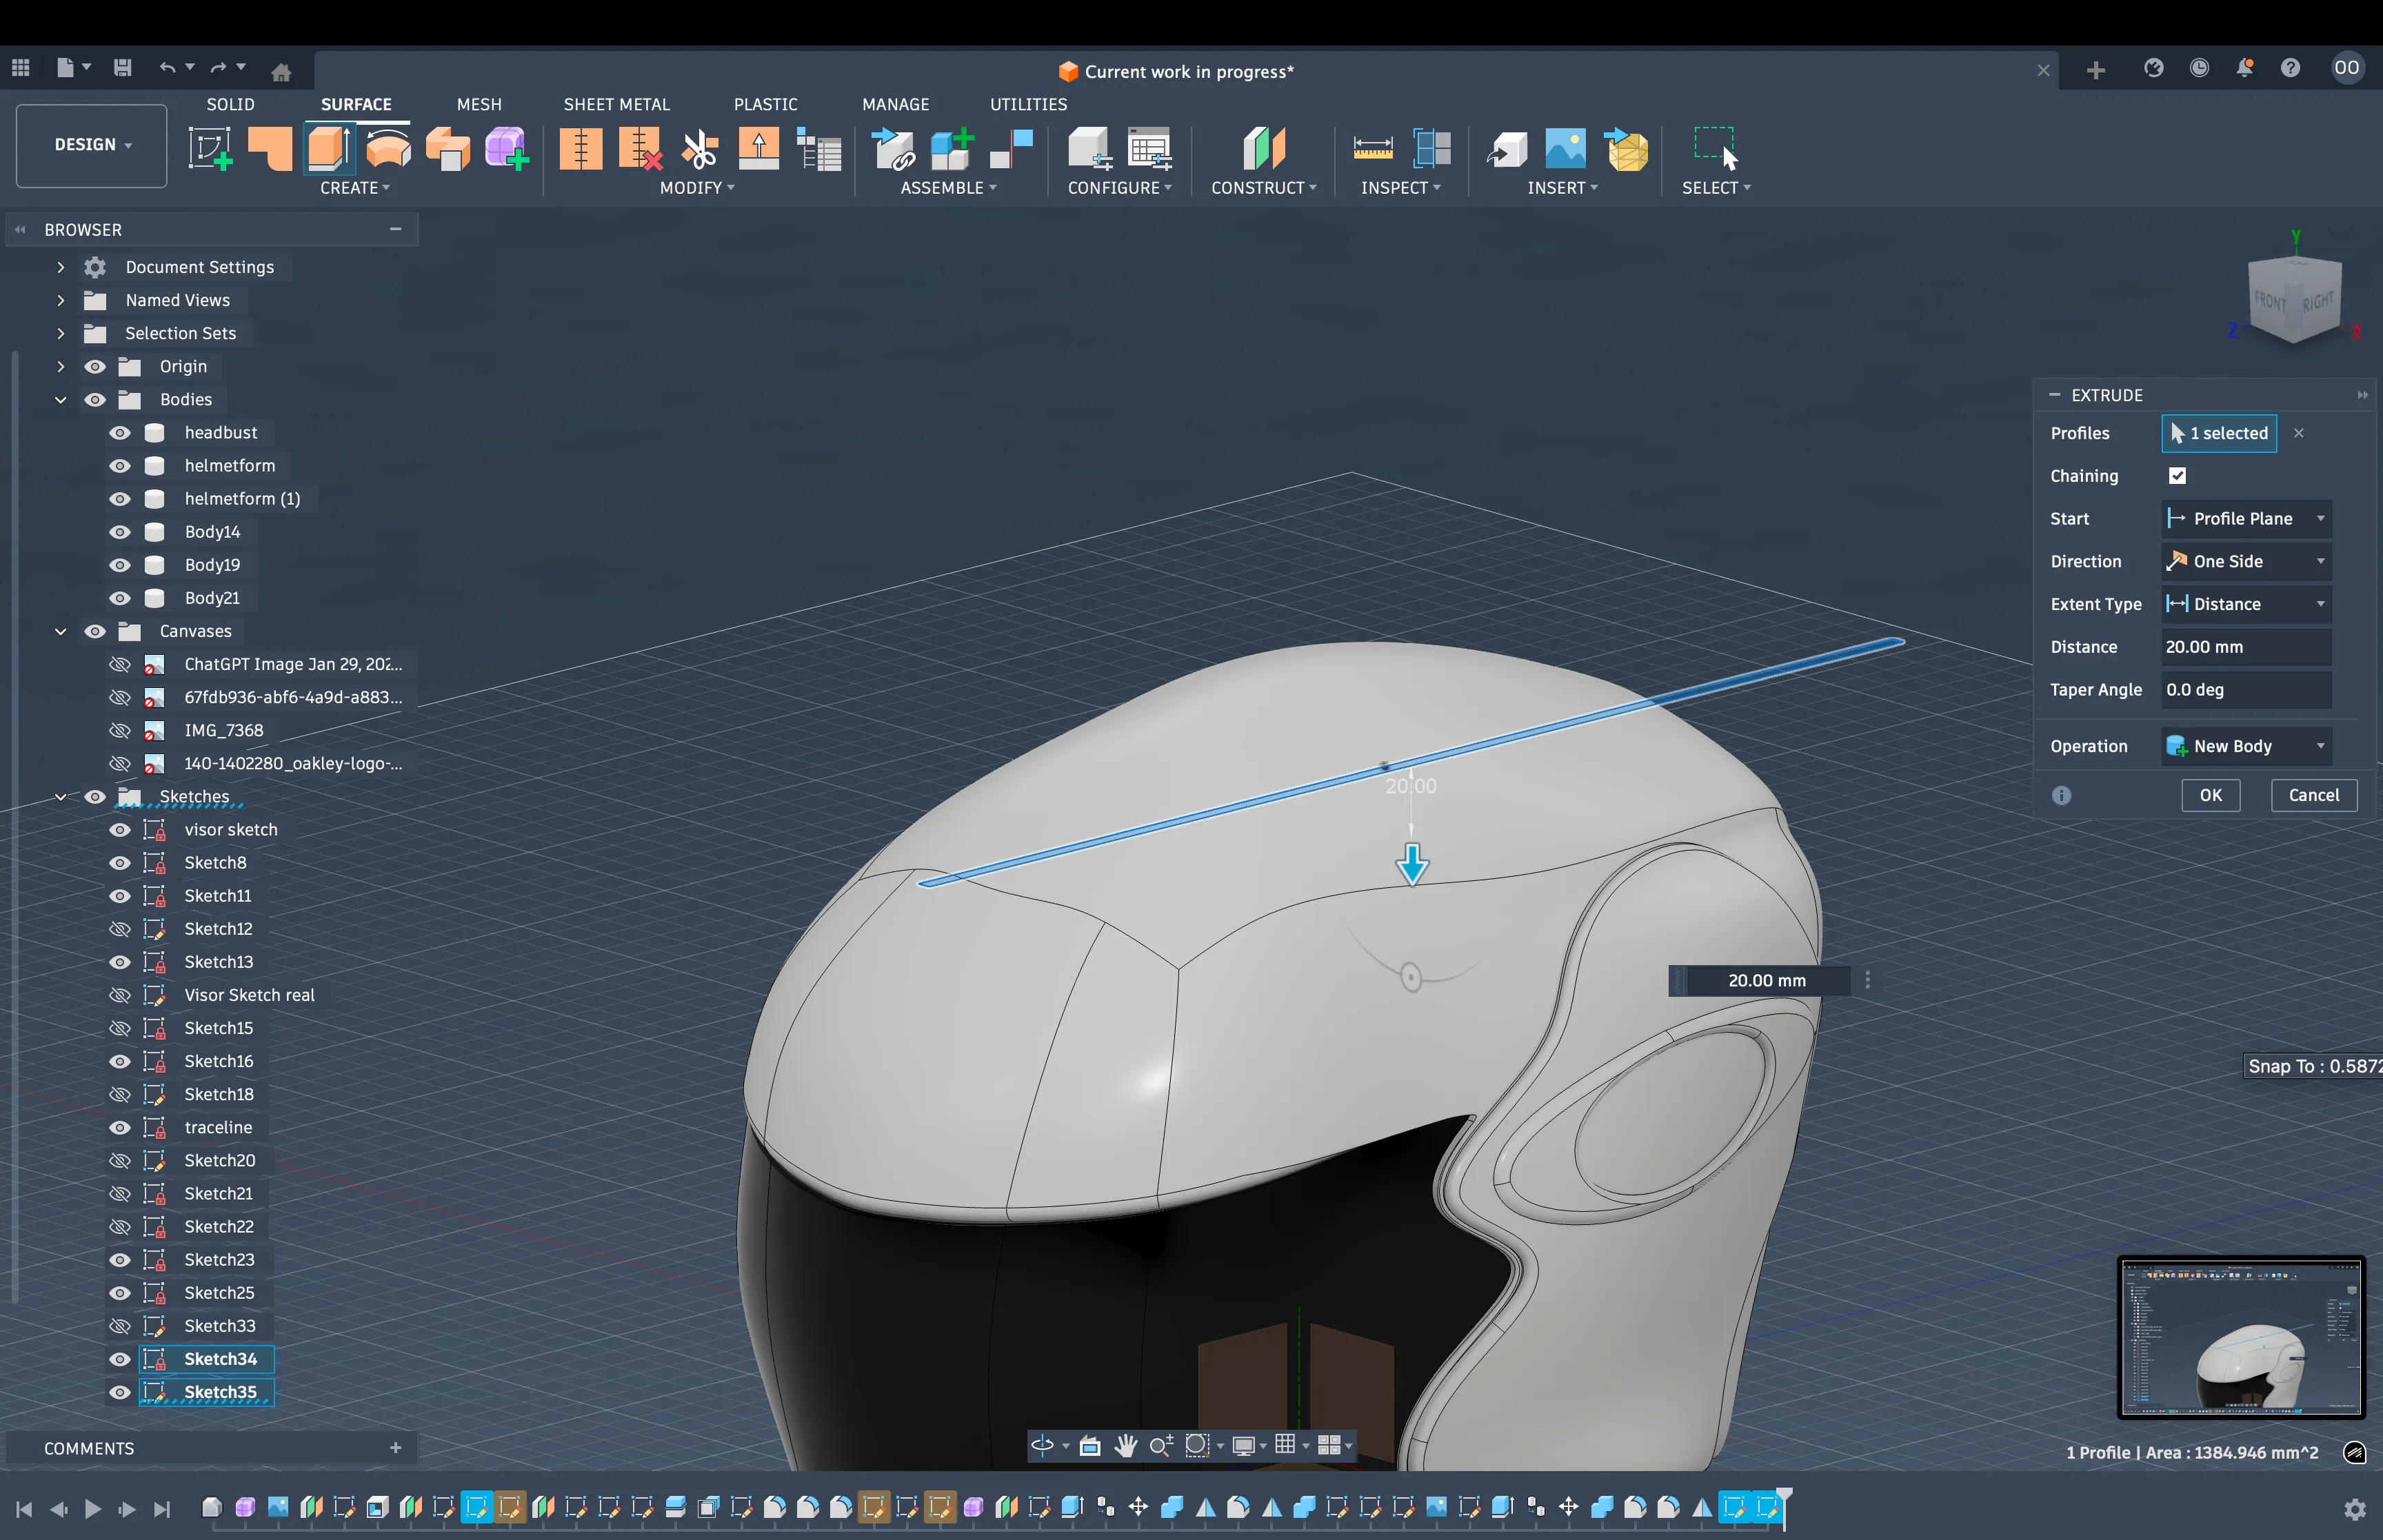Image resolution: width=2383 pixels, height=1540 pixels.
Task: Confirm the extrude with OK button
Action: [2211, 795]
